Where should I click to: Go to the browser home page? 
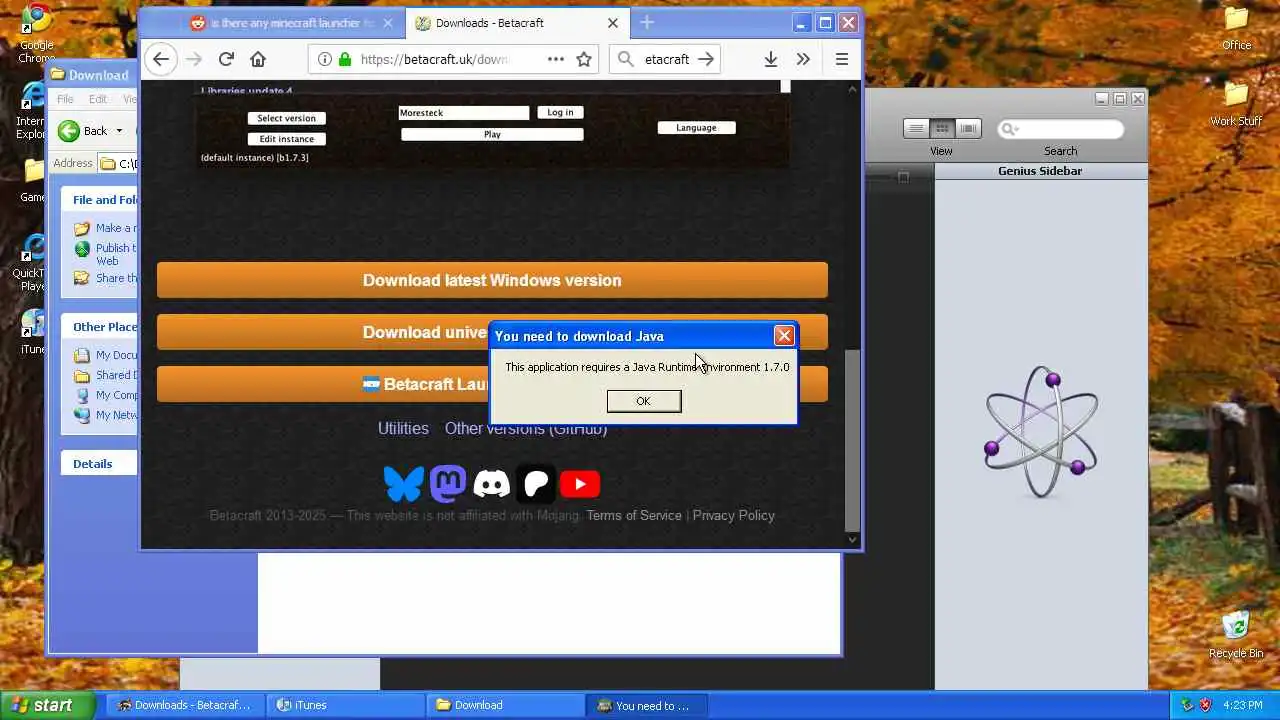click(258, 59)
